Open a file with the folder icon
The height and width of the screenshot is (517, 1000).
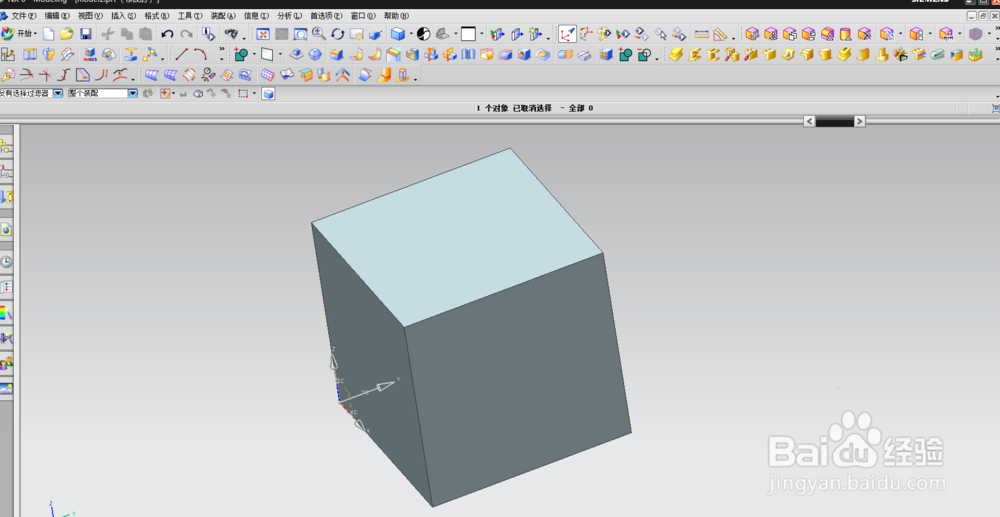pos(67,34)
